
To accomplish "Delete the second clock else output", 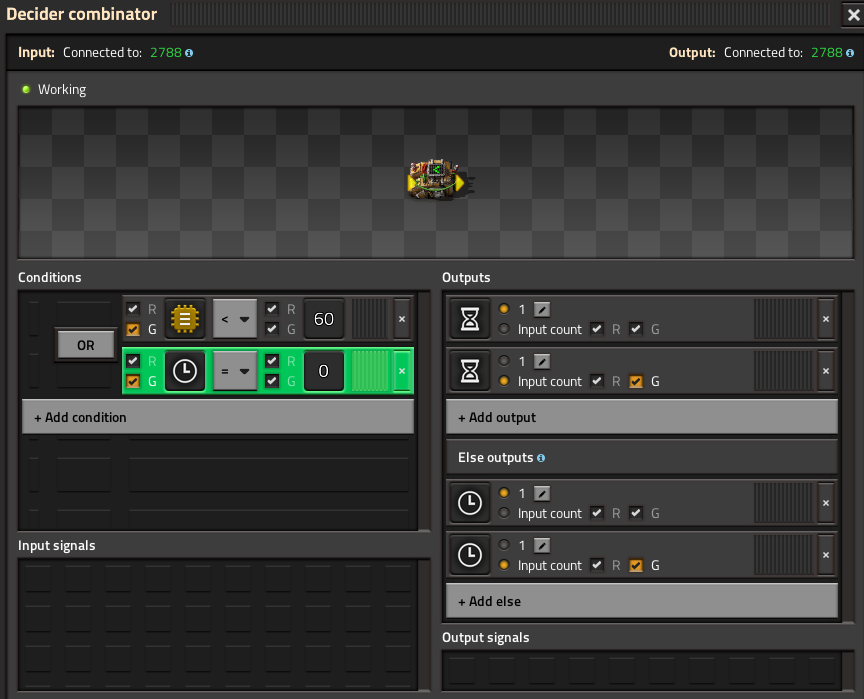I will point(826,555).
